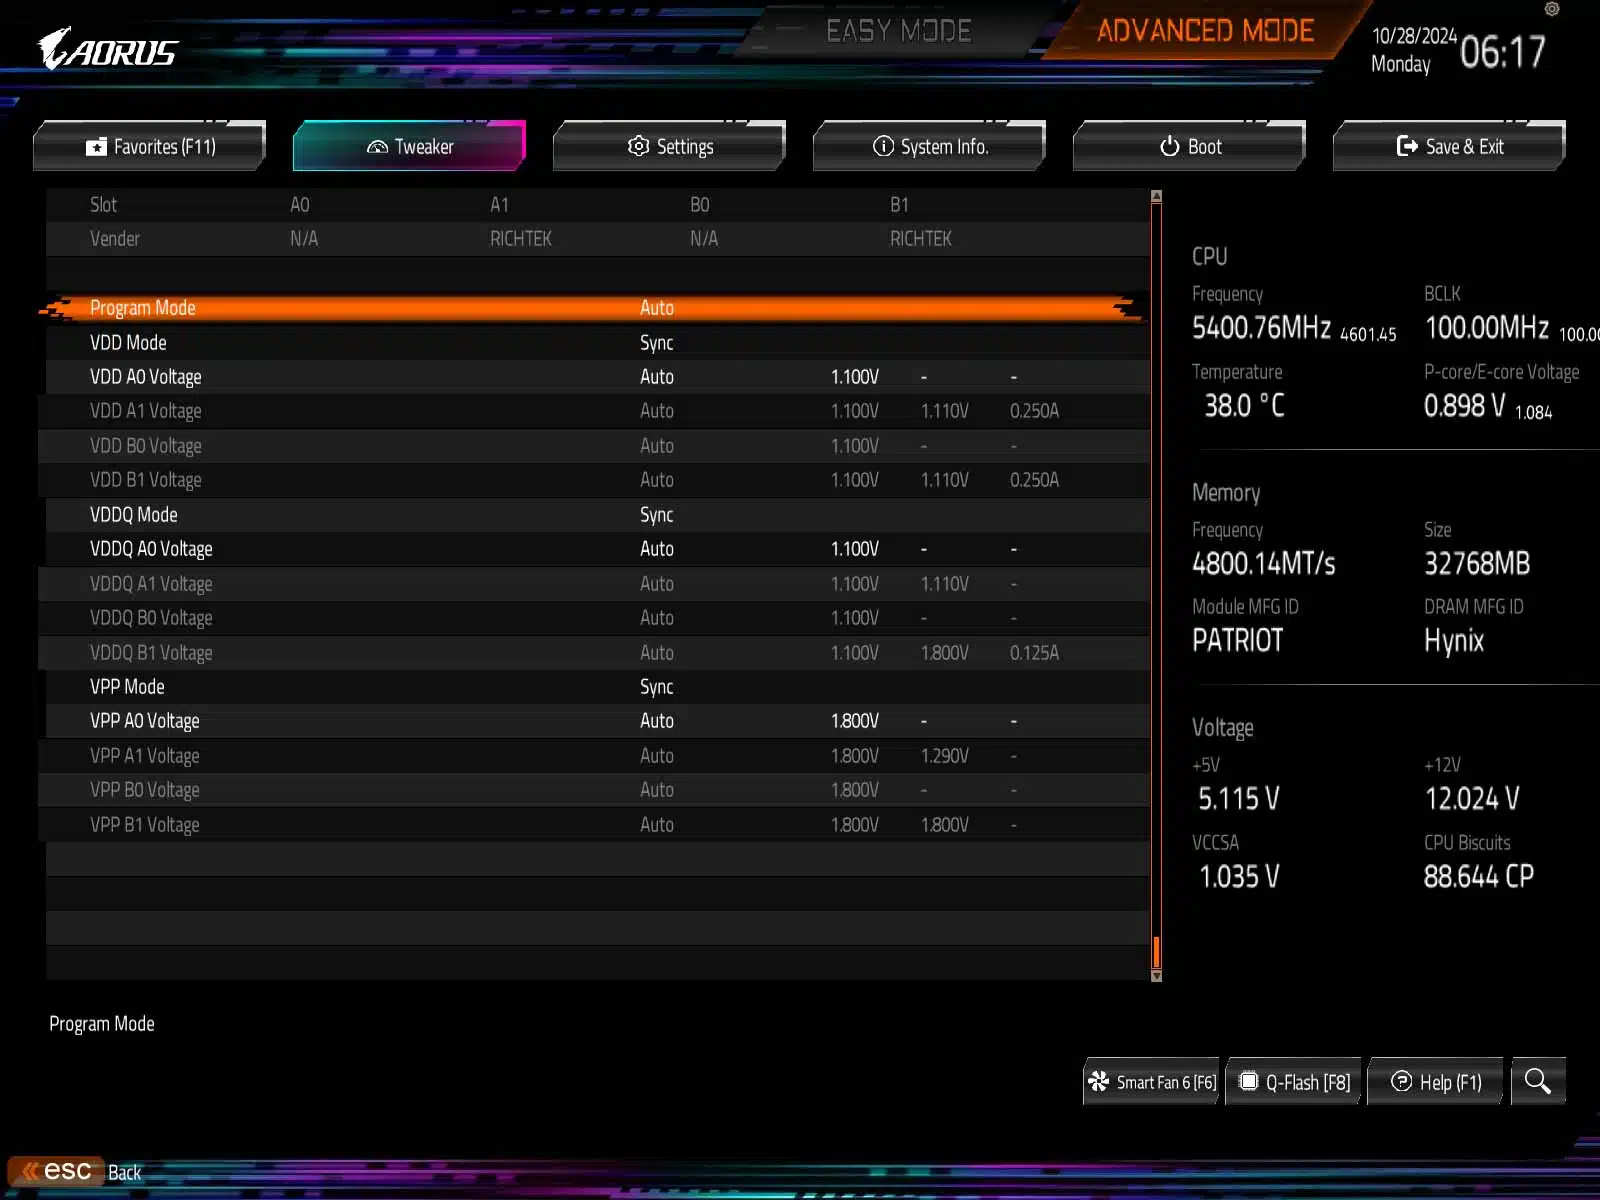Viewport: 1600px width, 1200px height.
Task: Open the Program Mode Auto dropdown
Action: (657, 308)
